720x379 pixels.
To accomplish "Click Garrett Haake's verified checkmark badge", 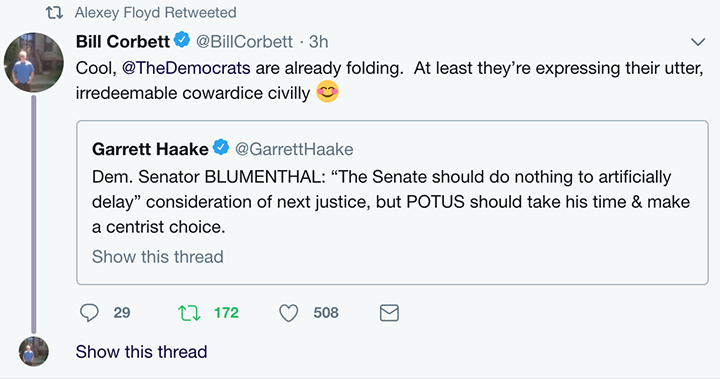I will click(221, 147).
